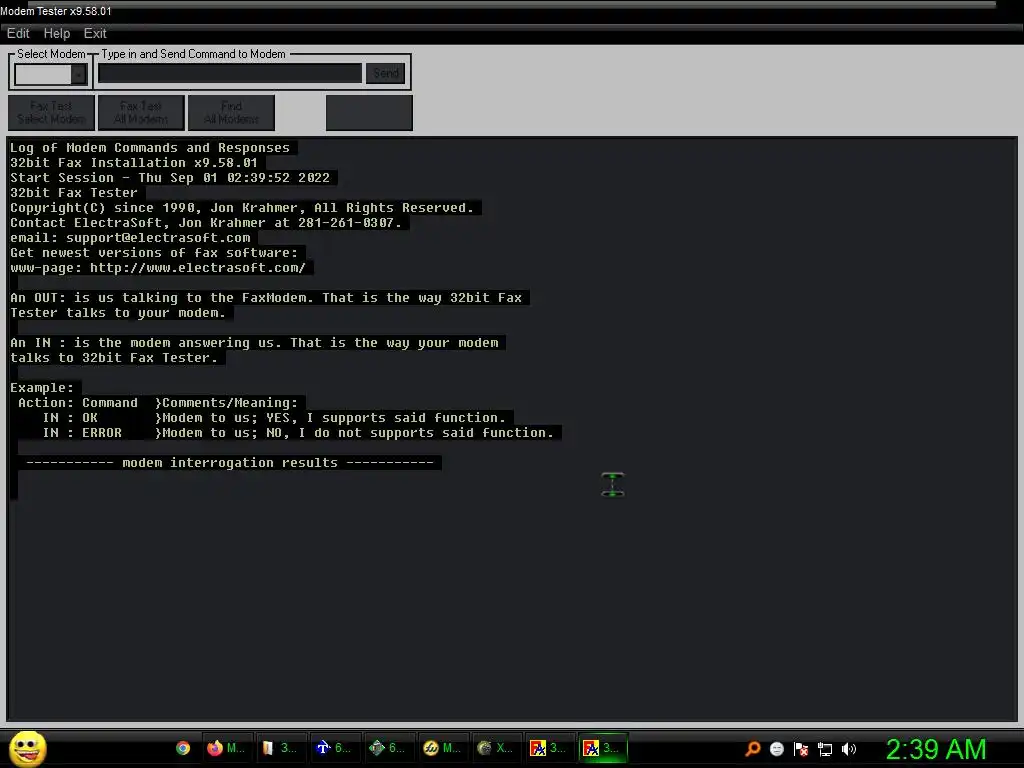Click the Copyright Jon Krahmer log line
Viewport: 1024px width, 768px height.
(x=242, y=208)
